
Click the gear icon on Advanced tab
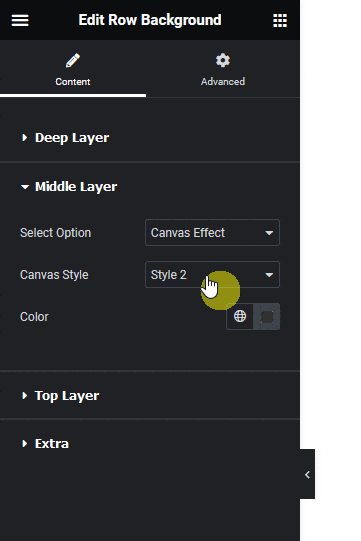223,60
